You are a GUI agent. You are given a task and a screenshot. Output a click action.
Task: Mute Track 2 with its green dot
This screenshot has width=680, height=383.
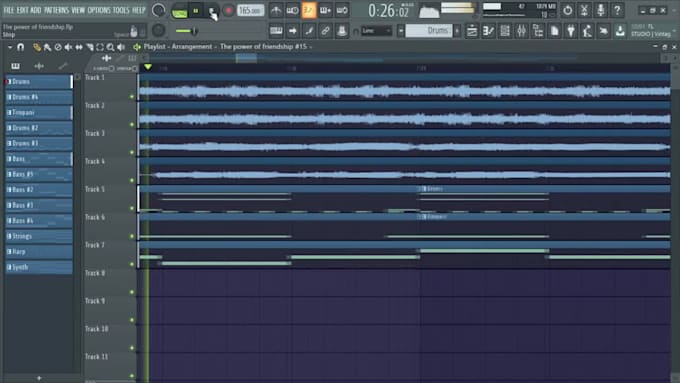(132, 124)
